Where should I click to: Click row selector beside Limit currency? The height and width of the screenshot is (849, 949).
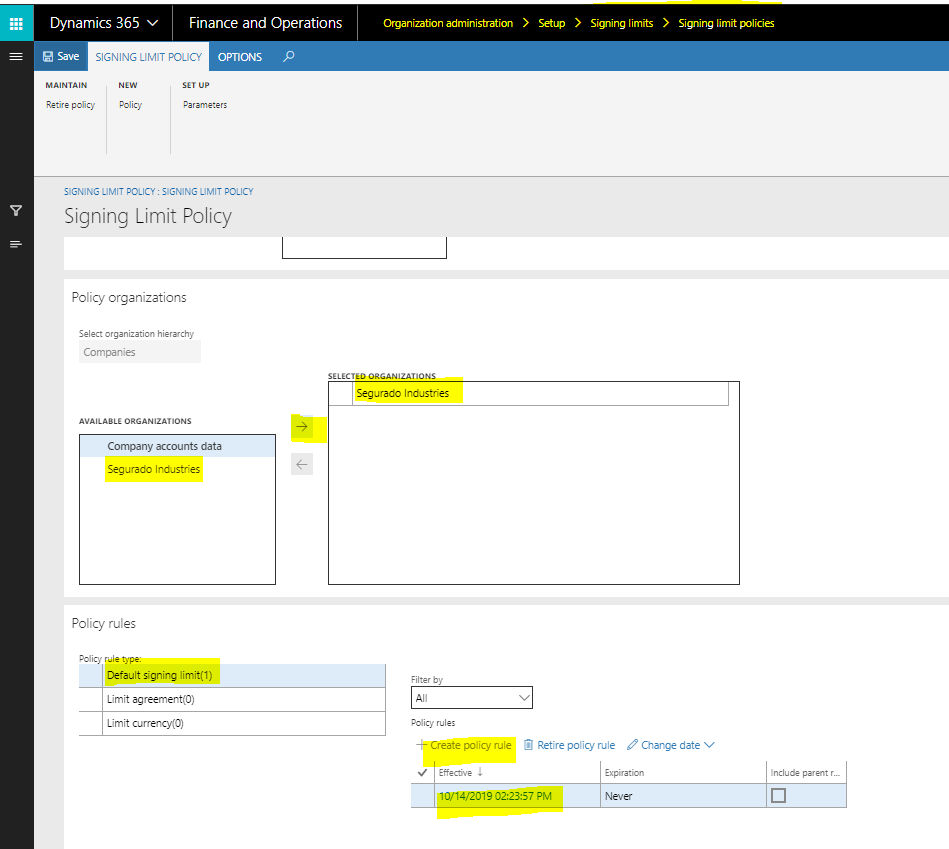click(91, 723)
